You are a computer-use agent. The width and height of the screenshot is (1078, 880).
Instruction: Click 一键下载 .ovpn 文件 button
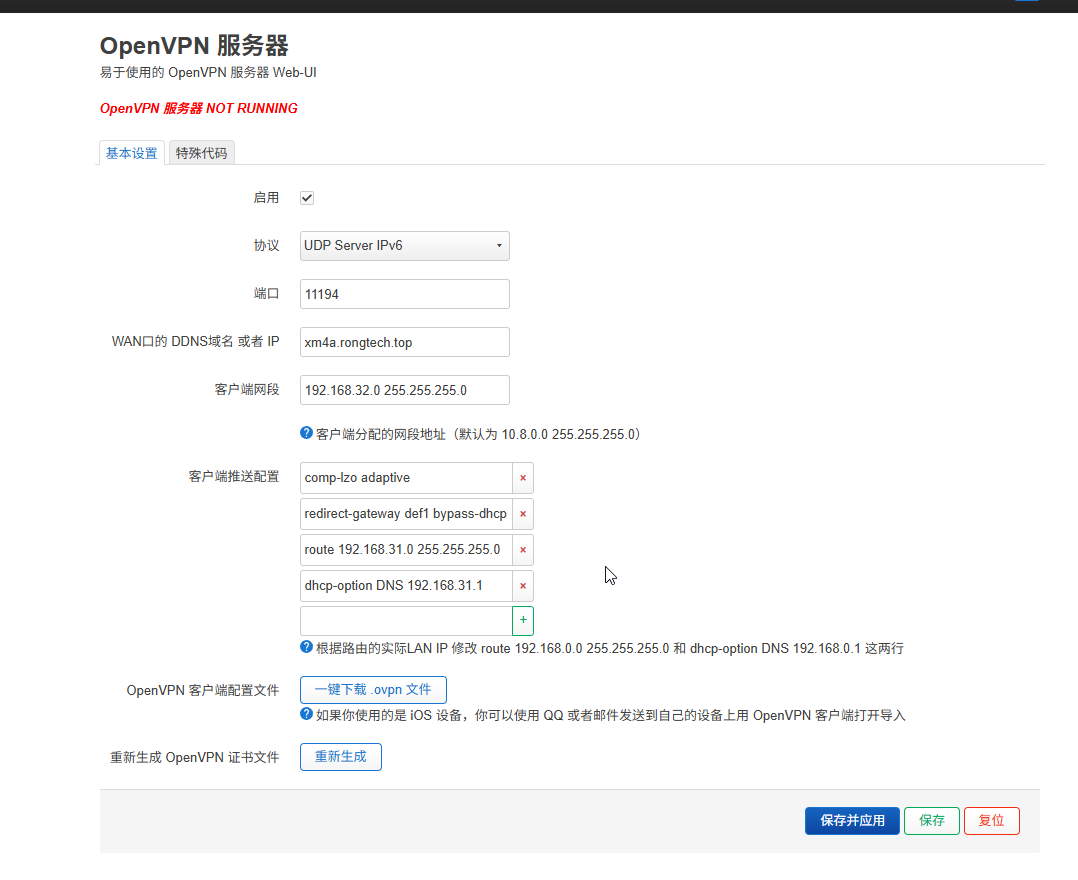coord(373,690)
